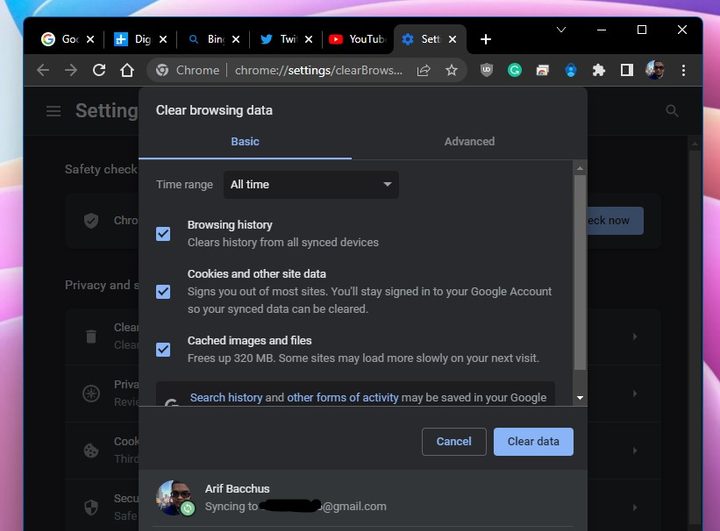This screenshot has height=531, width=720.
Task: Uncheck Cached images and files checkbox
Action: tap(163, 350)
